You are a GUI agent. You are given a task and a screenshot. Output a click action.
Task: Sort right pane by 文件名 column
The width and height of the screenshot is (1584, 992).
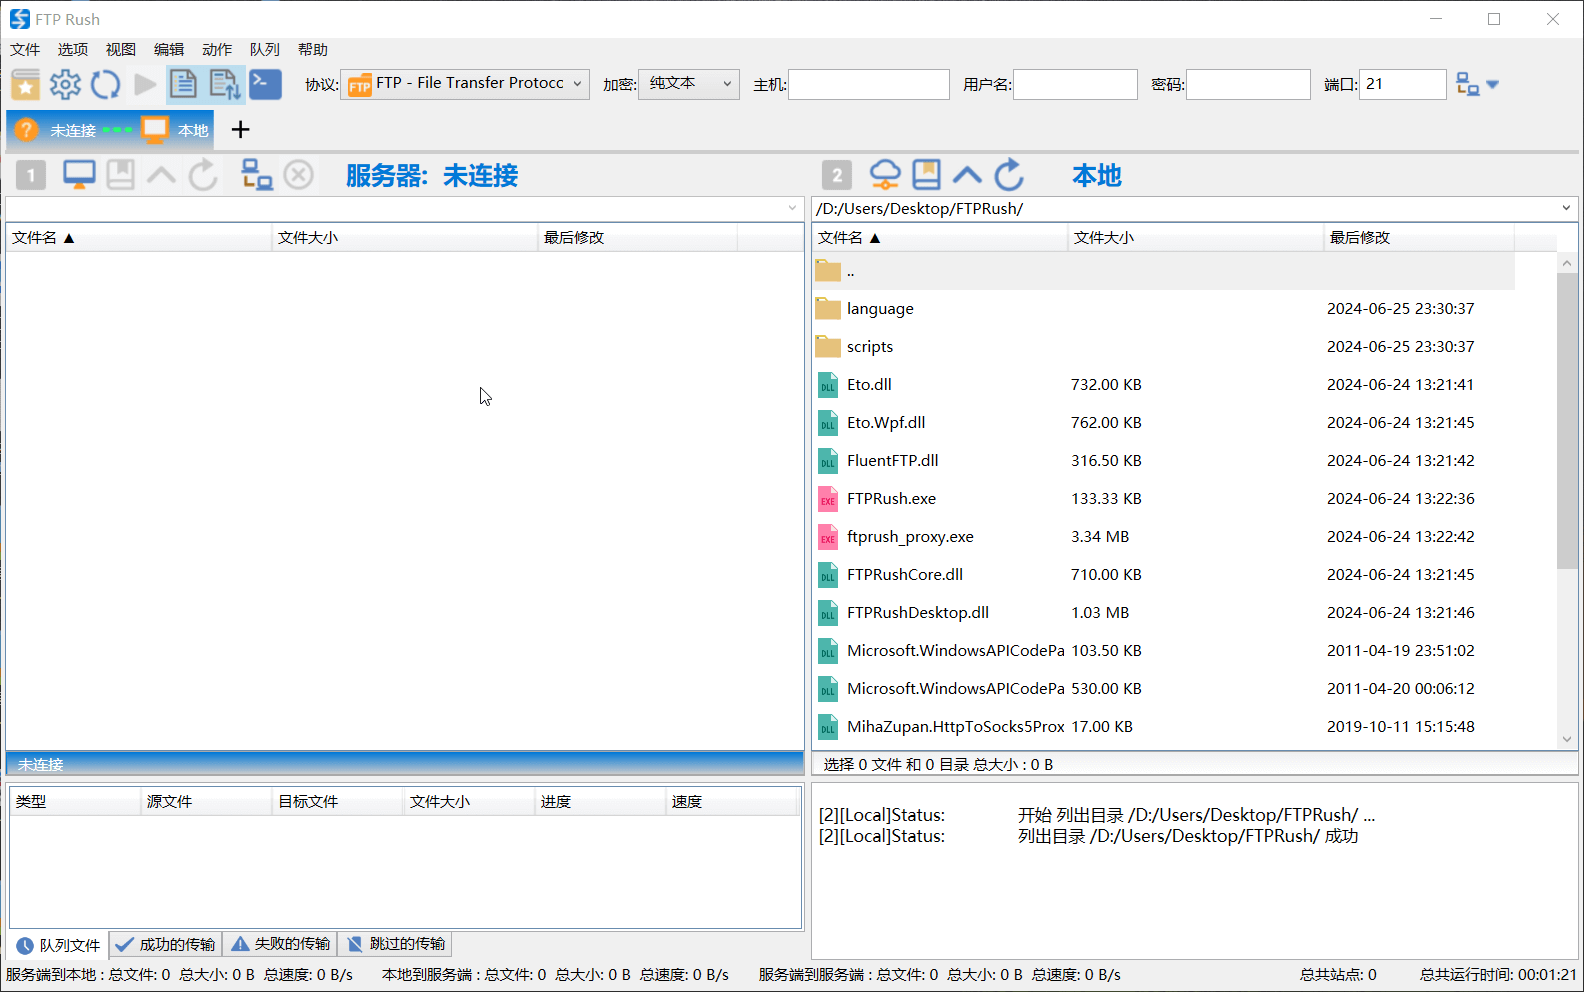point(940,237)
